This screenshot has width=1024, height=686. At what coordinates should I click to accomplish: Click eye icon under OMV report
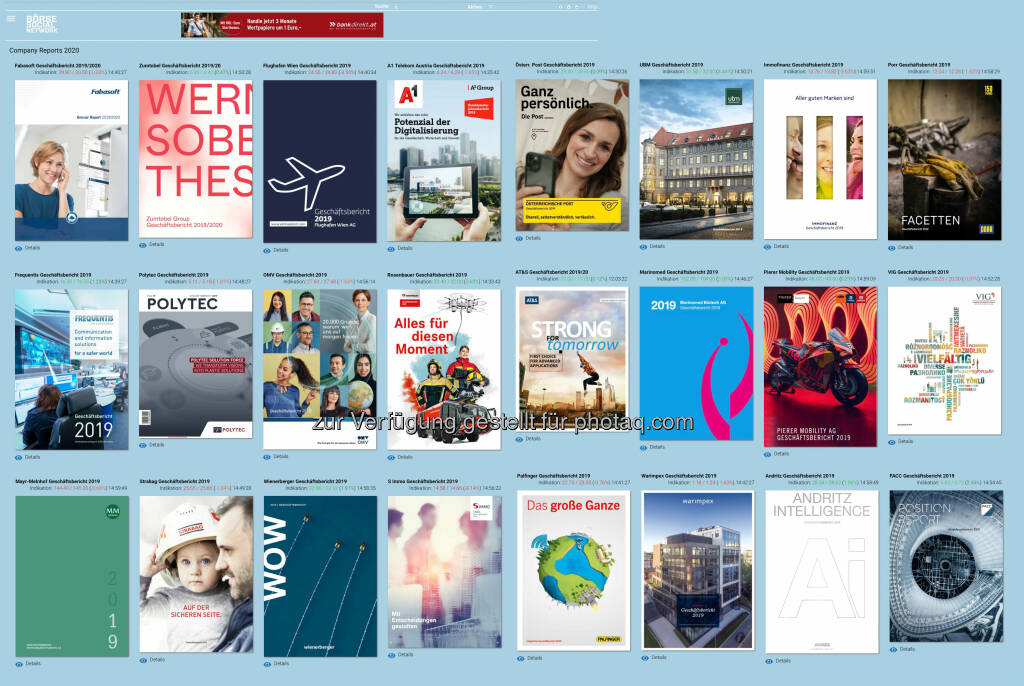pos(268,457)
